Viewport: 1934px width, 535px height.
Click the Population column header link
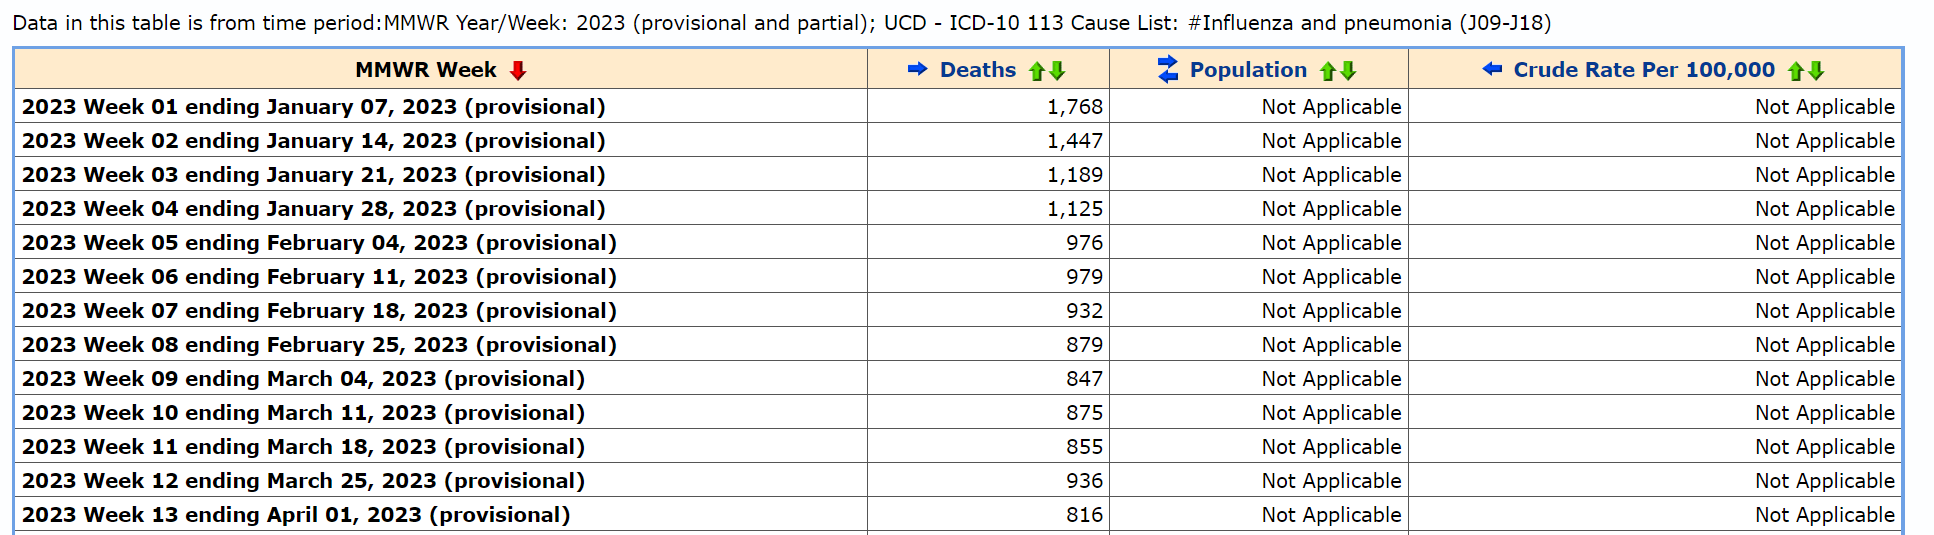click(1248, 70)
